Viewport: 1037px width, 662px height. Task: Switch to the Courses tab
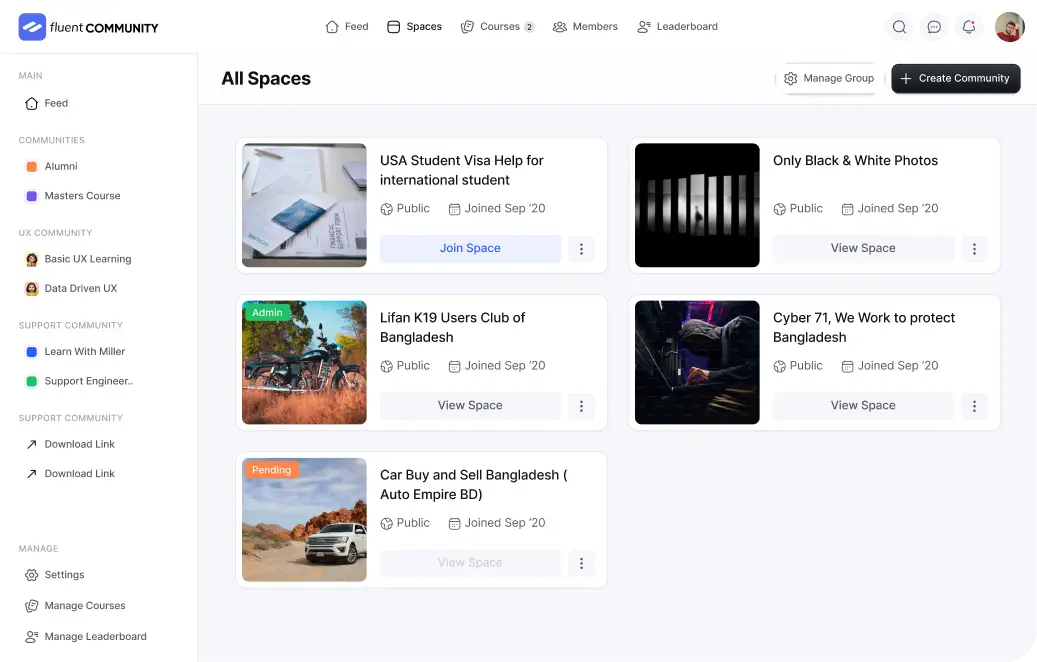(x=497, y=27)
